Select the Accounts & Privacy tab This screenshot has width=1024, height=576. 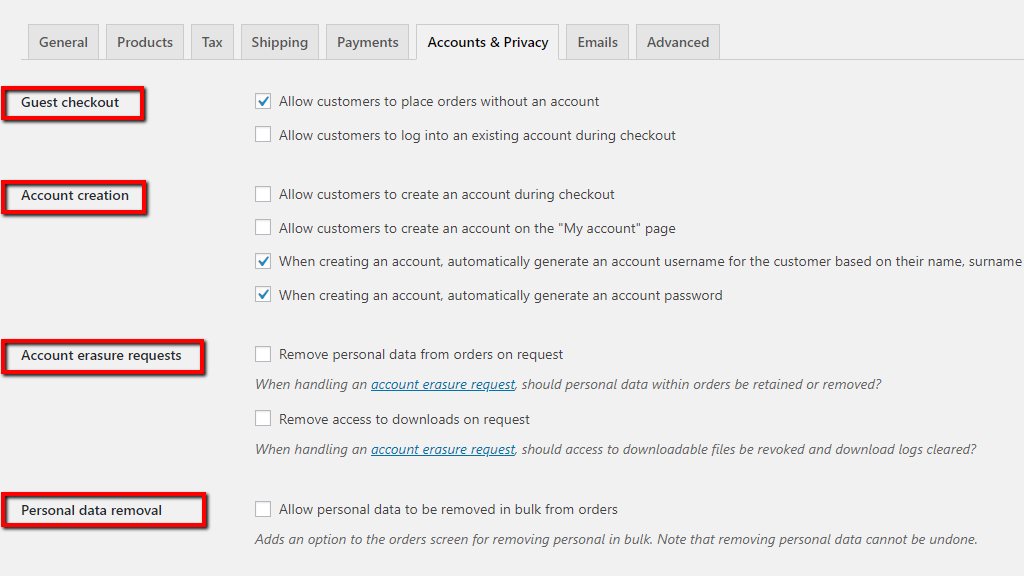pos(487,42)
